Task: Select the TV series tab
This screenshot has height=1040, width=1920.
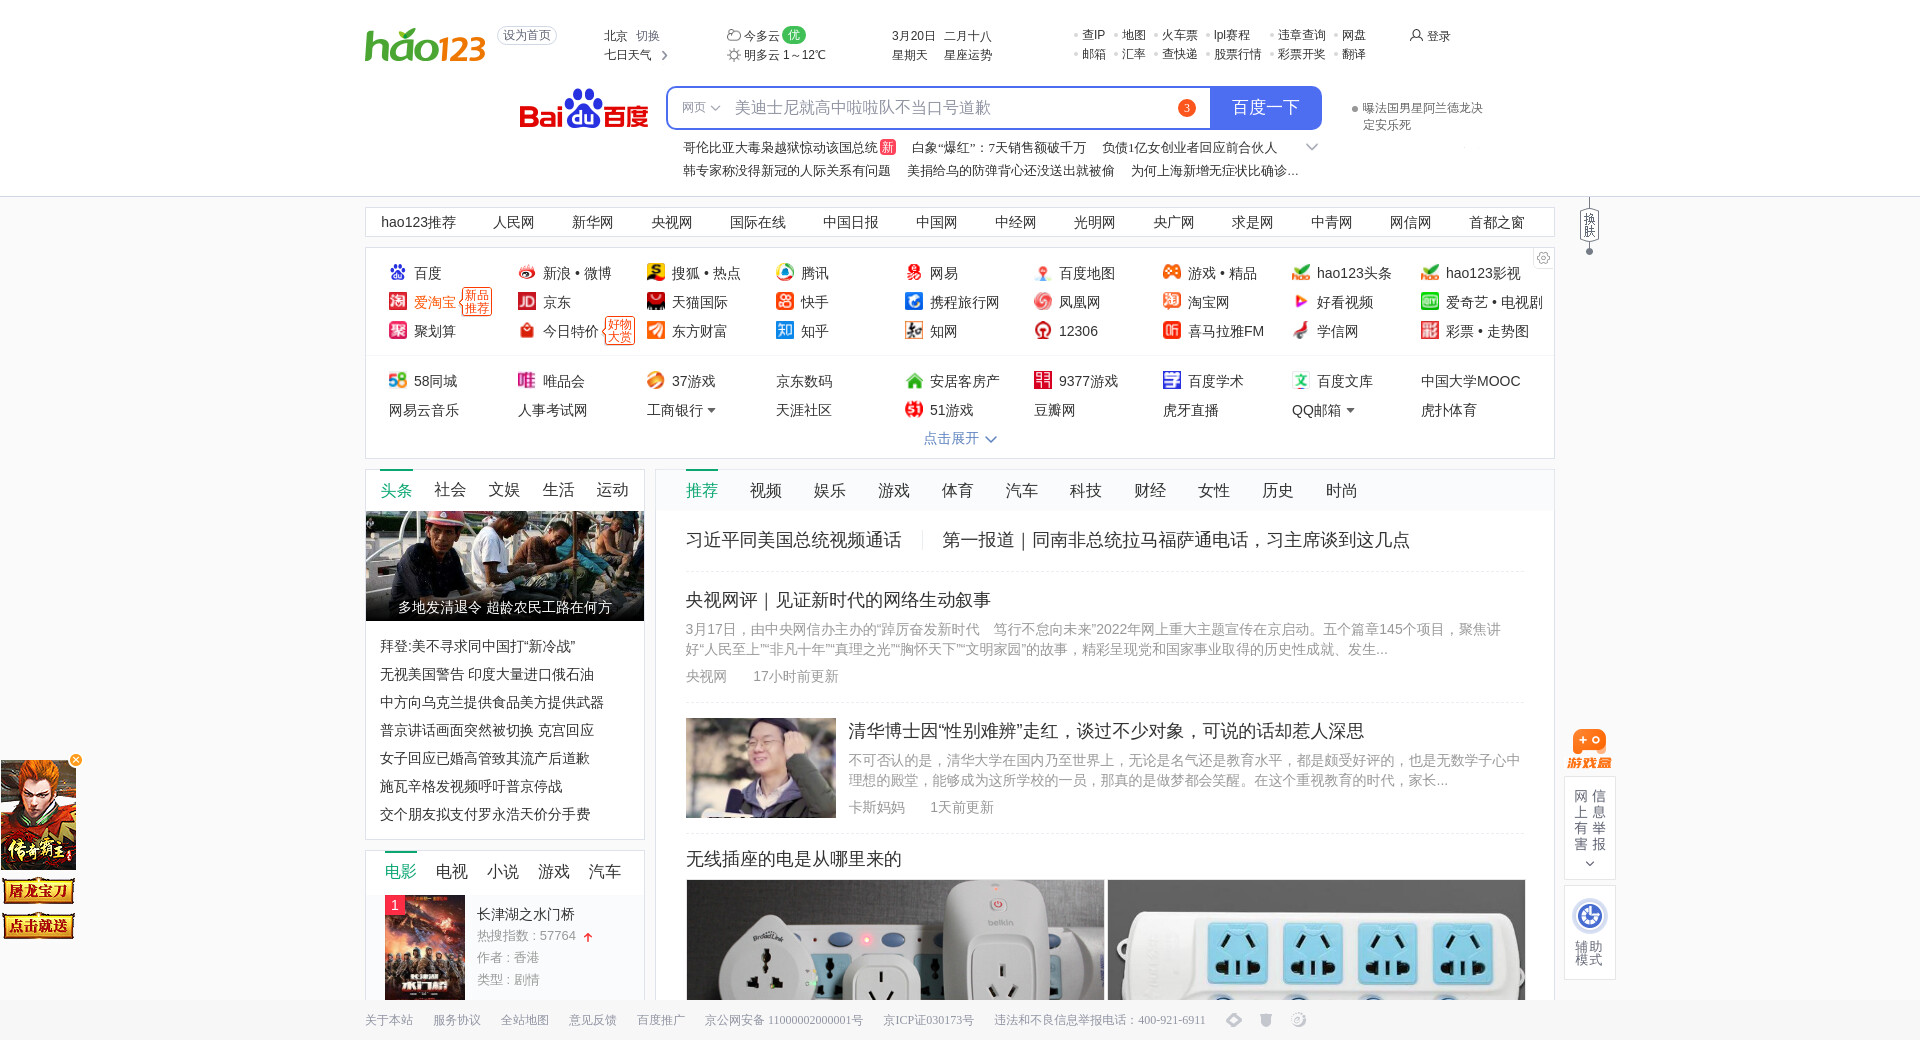Action: (x=451, y=872)
